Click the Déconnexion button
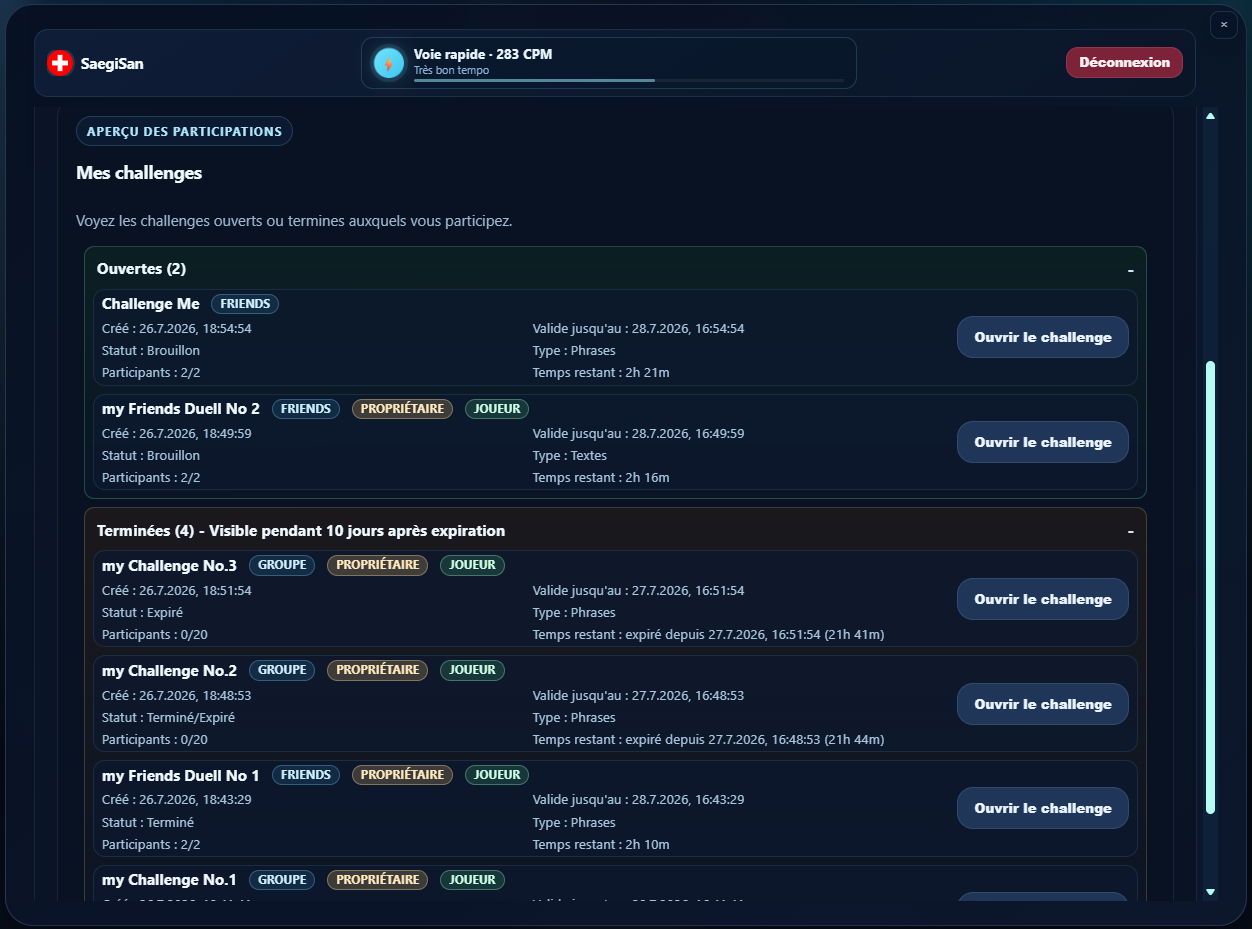1252x929 pixels. (x=1124, y=62)
